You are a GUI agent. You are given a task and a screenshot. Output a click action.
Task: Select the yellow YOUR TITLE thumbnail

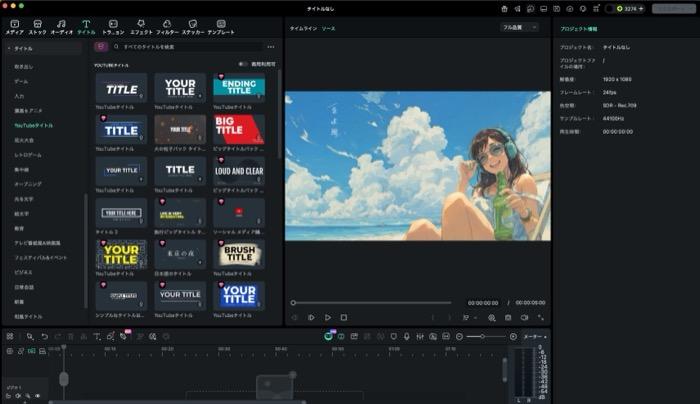point(121,254)
